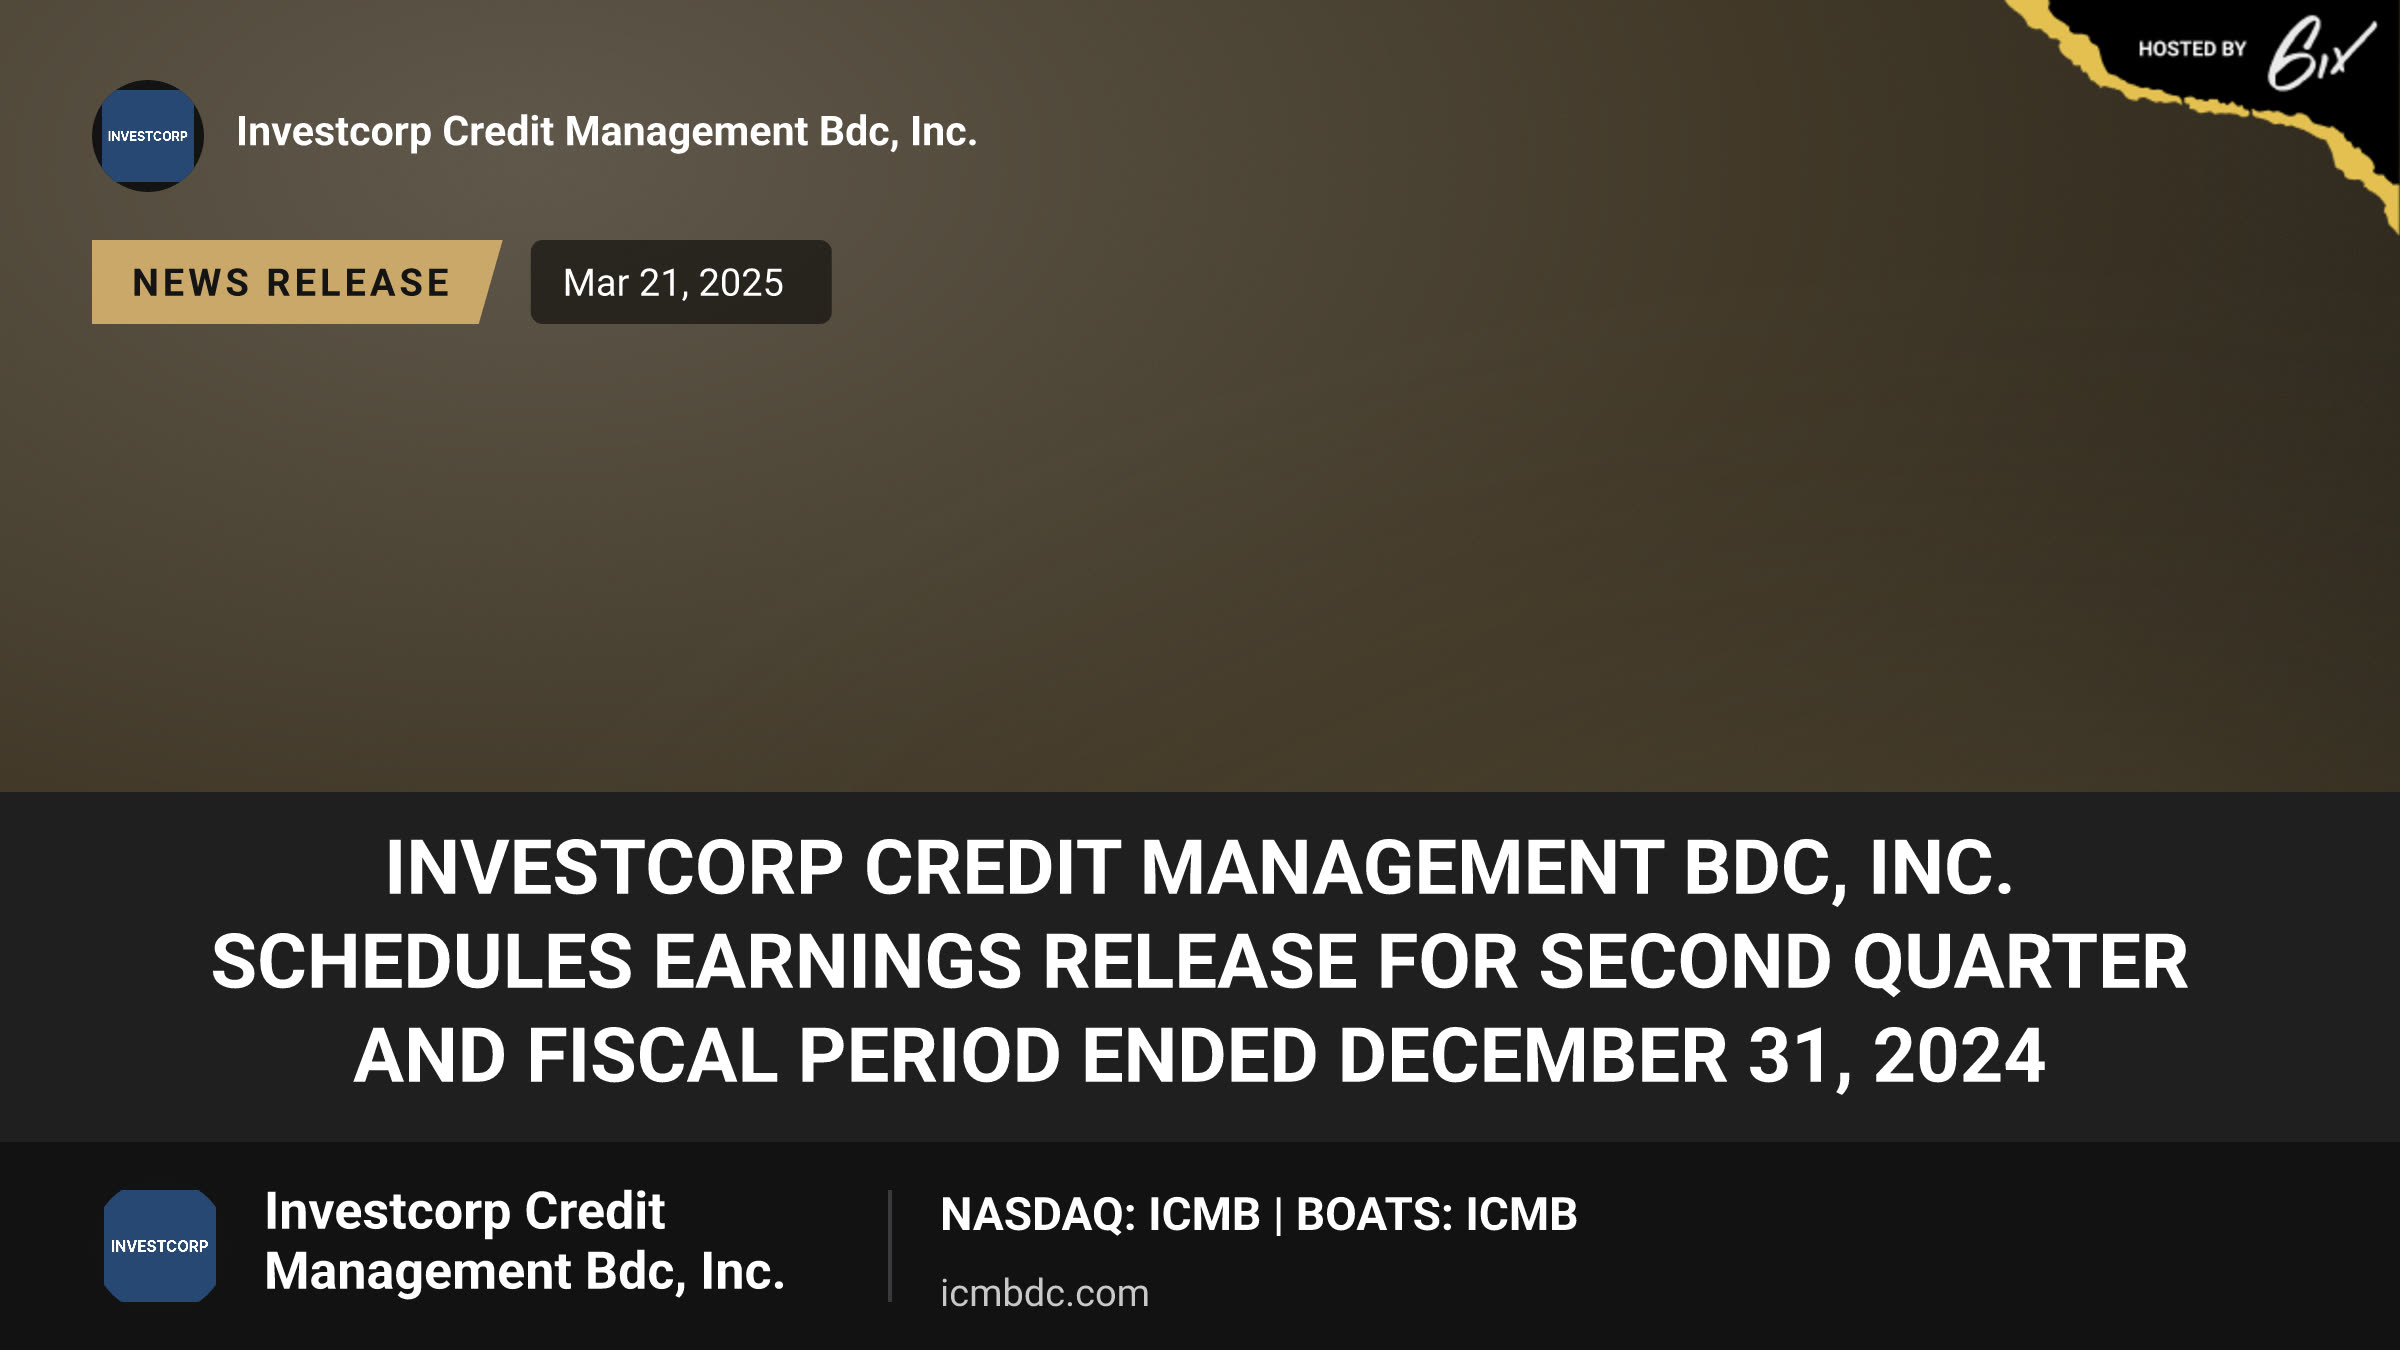Click the HOSTED BY label
The height and width of the screenshot is (1350, 2400).
pos(2192,49)
